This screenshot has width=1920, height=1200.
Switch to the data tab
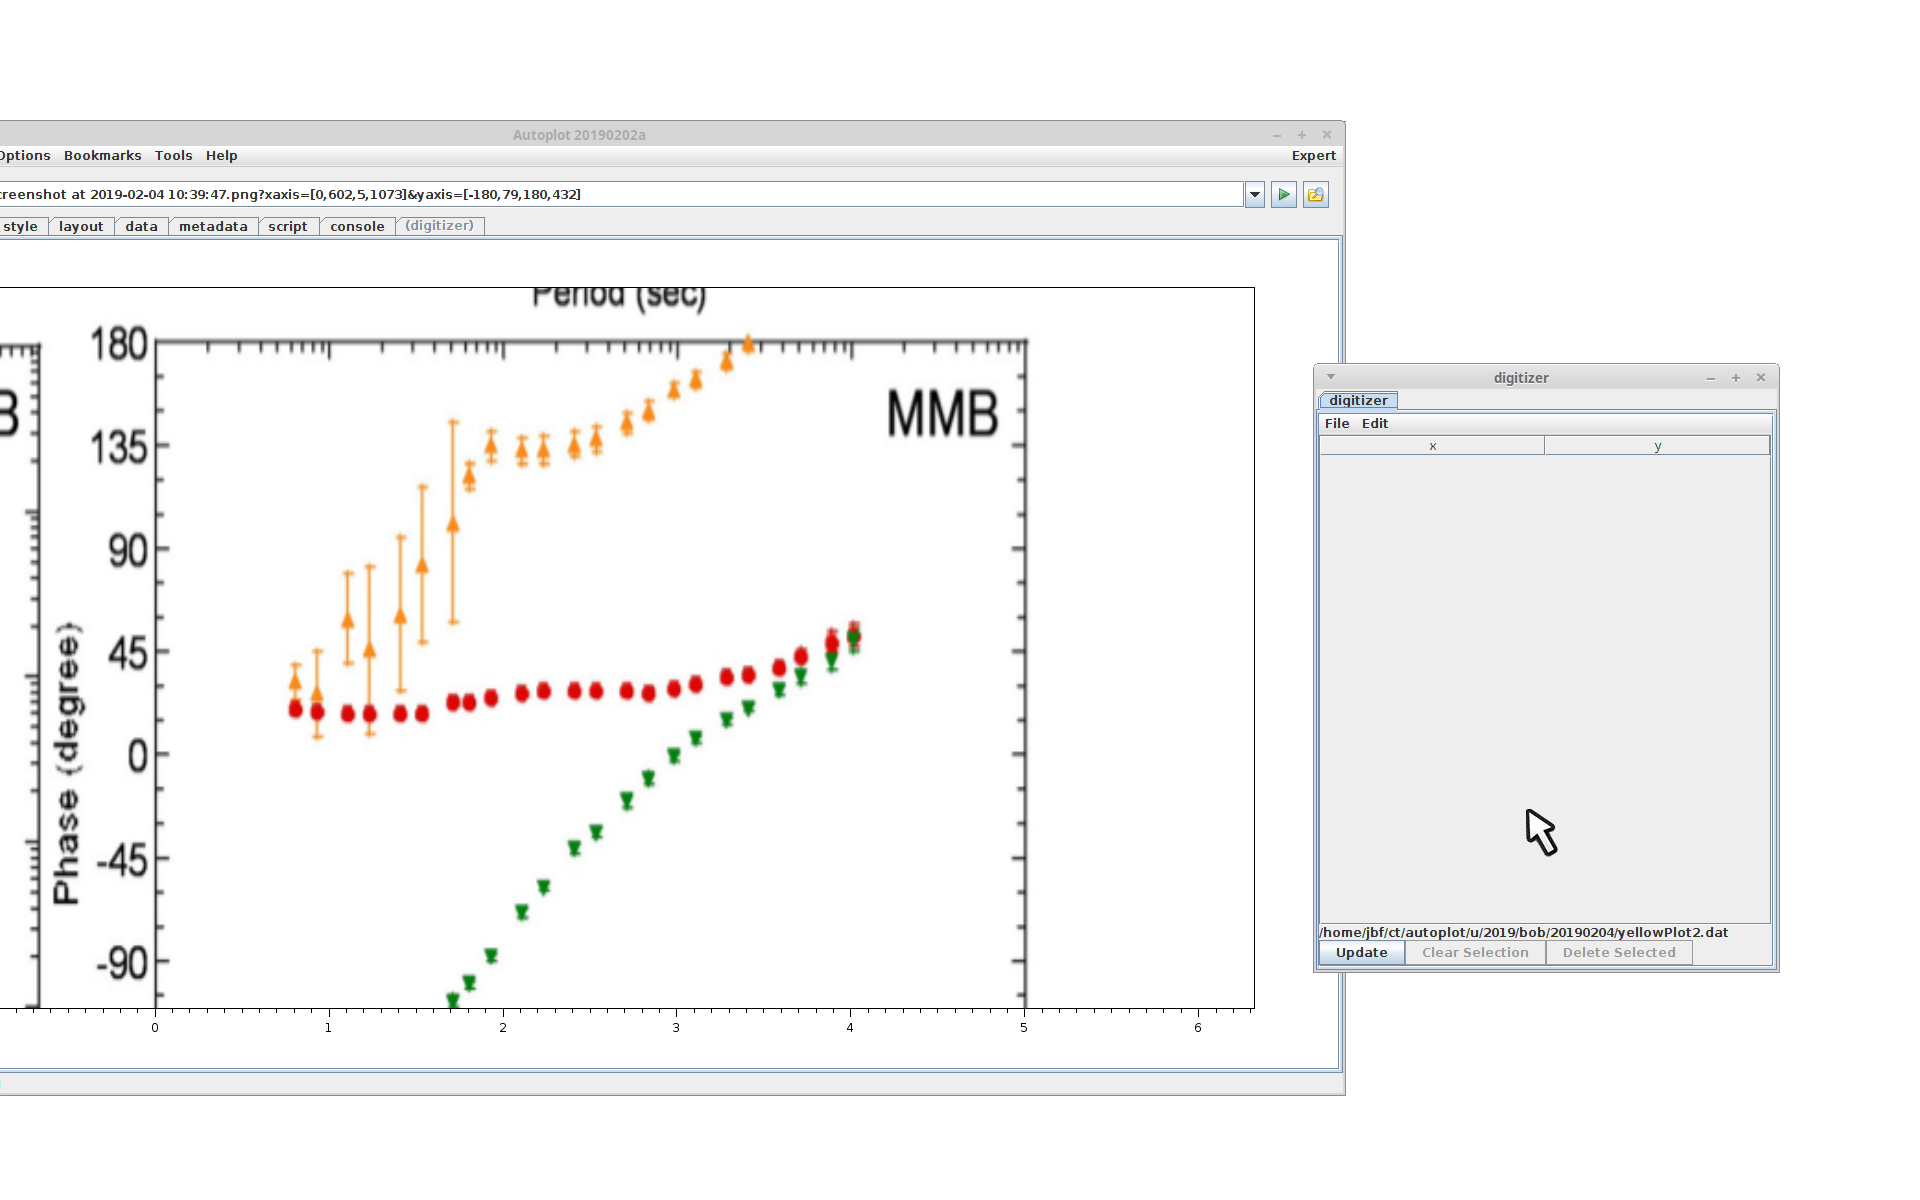[141, 227]
